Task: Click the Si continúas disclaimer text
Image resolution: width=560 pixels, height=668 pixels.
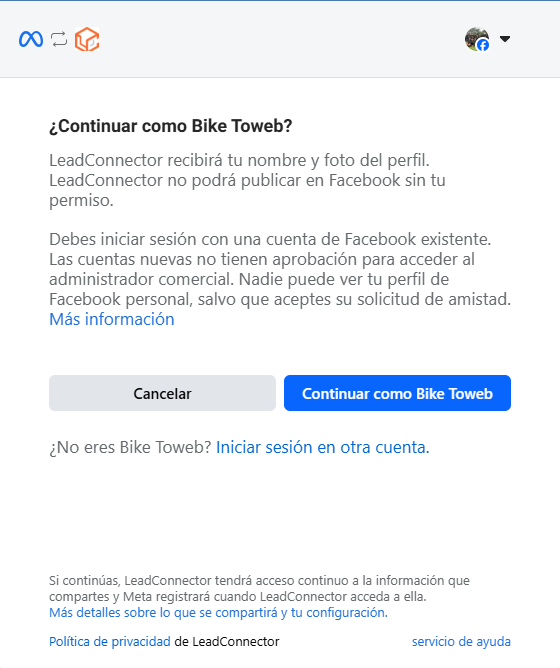Action: click(259, 588)
